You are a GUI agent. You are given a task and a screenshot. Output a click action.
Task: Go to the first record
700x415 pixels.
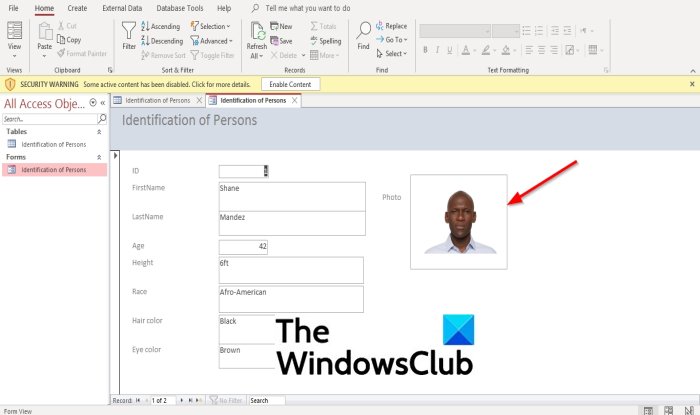tap(138, 400)
